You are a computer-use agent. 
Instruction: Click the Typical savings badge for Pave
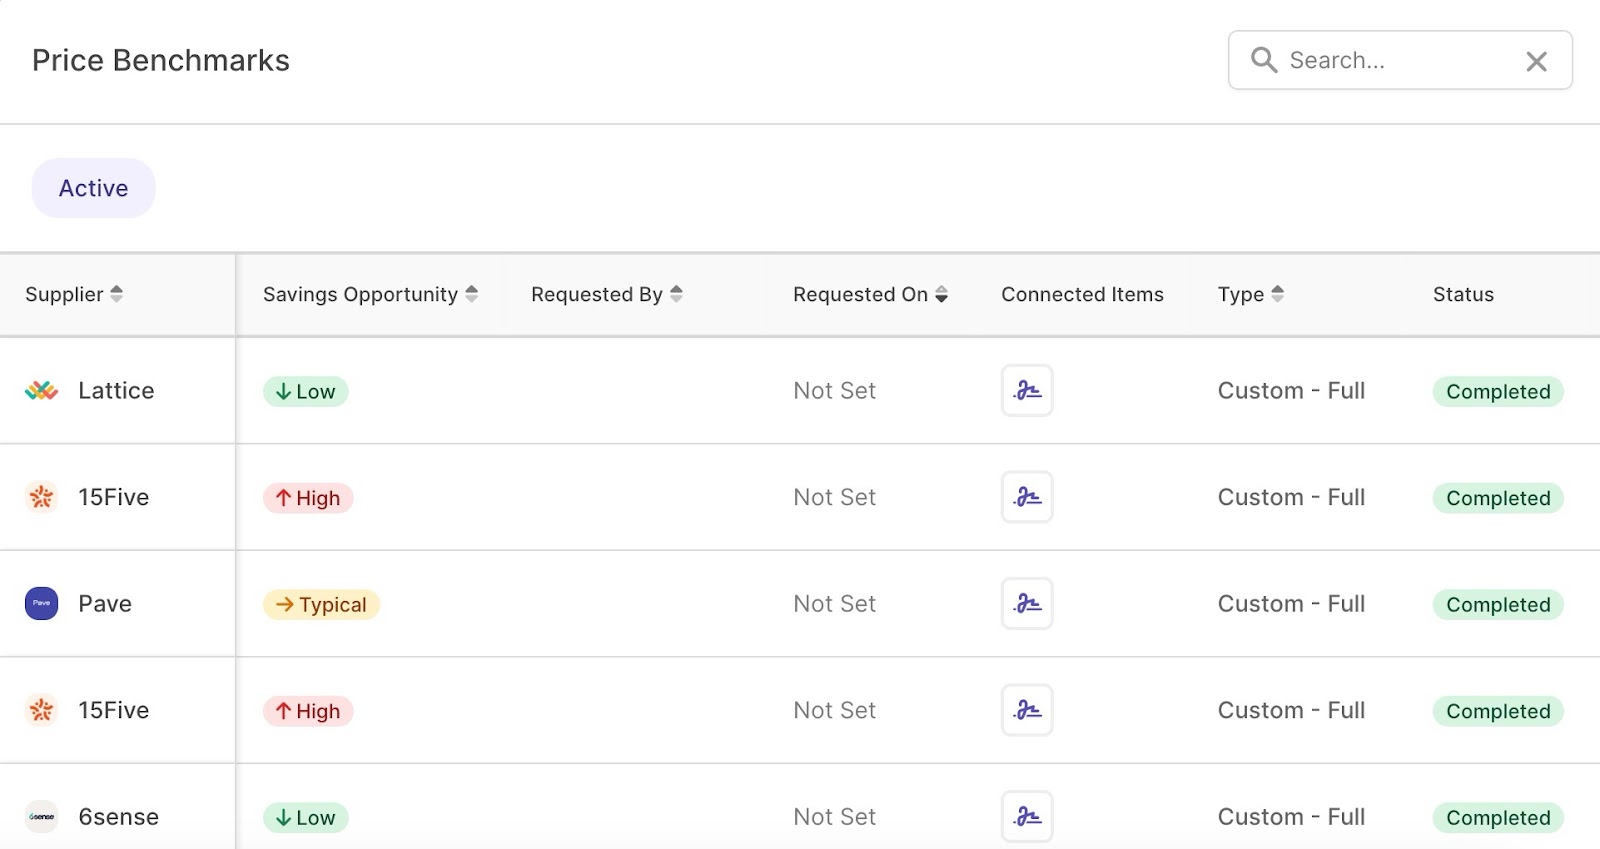(321, 604)
